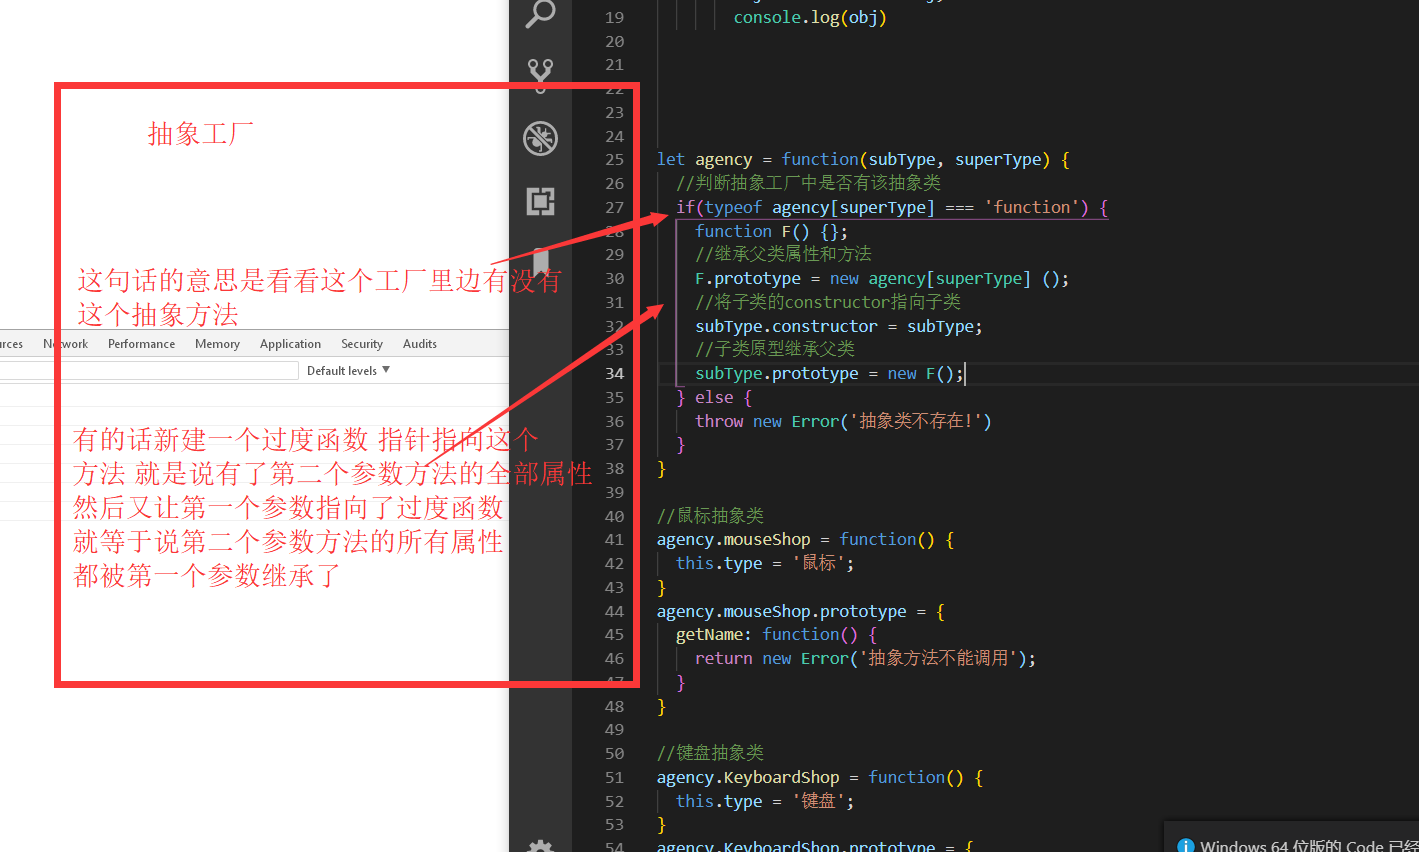
Task: Switch to the Memory tab in DevTools
Action: [x=217, y=344]
